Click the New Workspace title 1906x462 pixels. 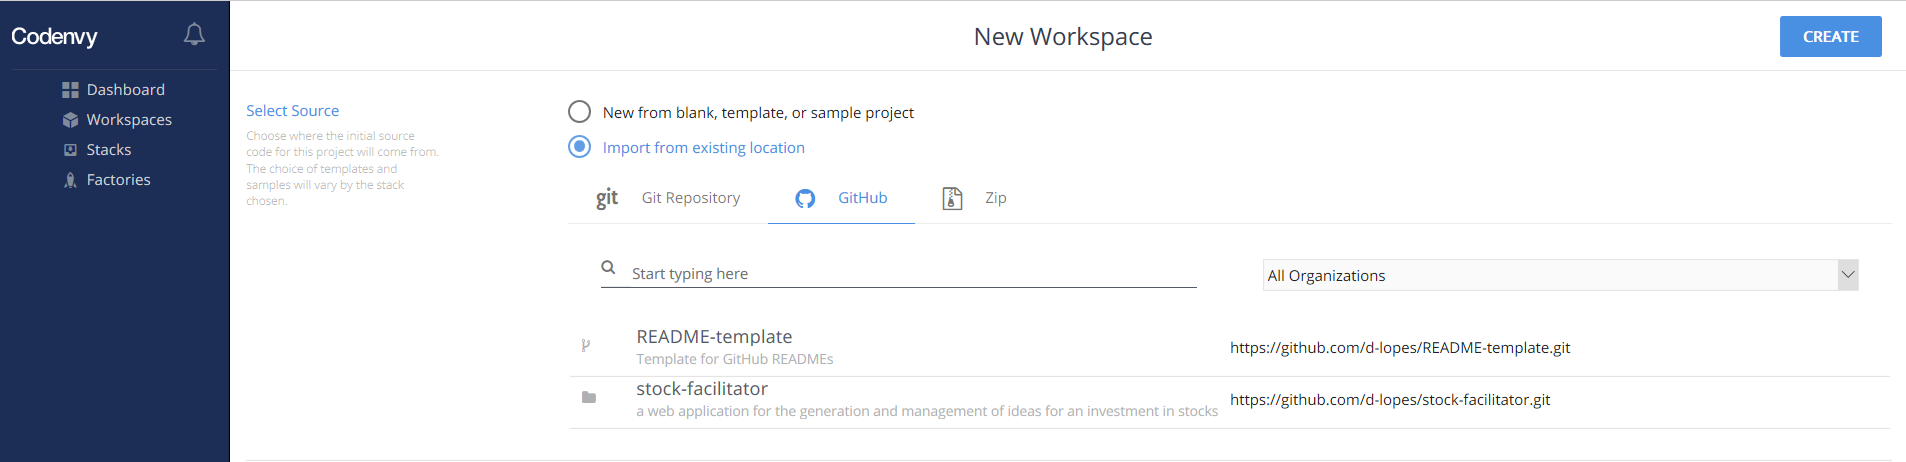coord(1063,37)
